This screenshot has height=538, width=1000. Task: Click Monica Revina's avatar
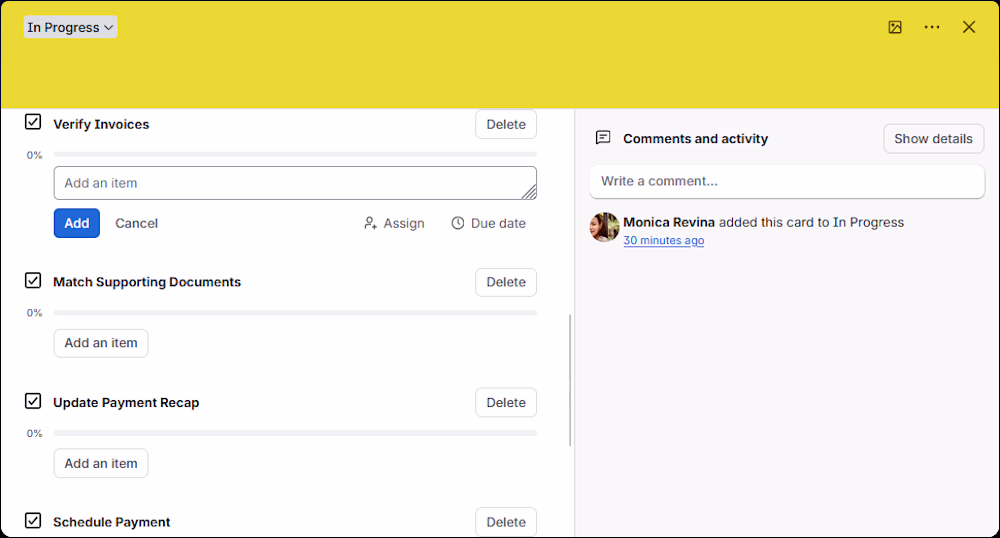605,228
